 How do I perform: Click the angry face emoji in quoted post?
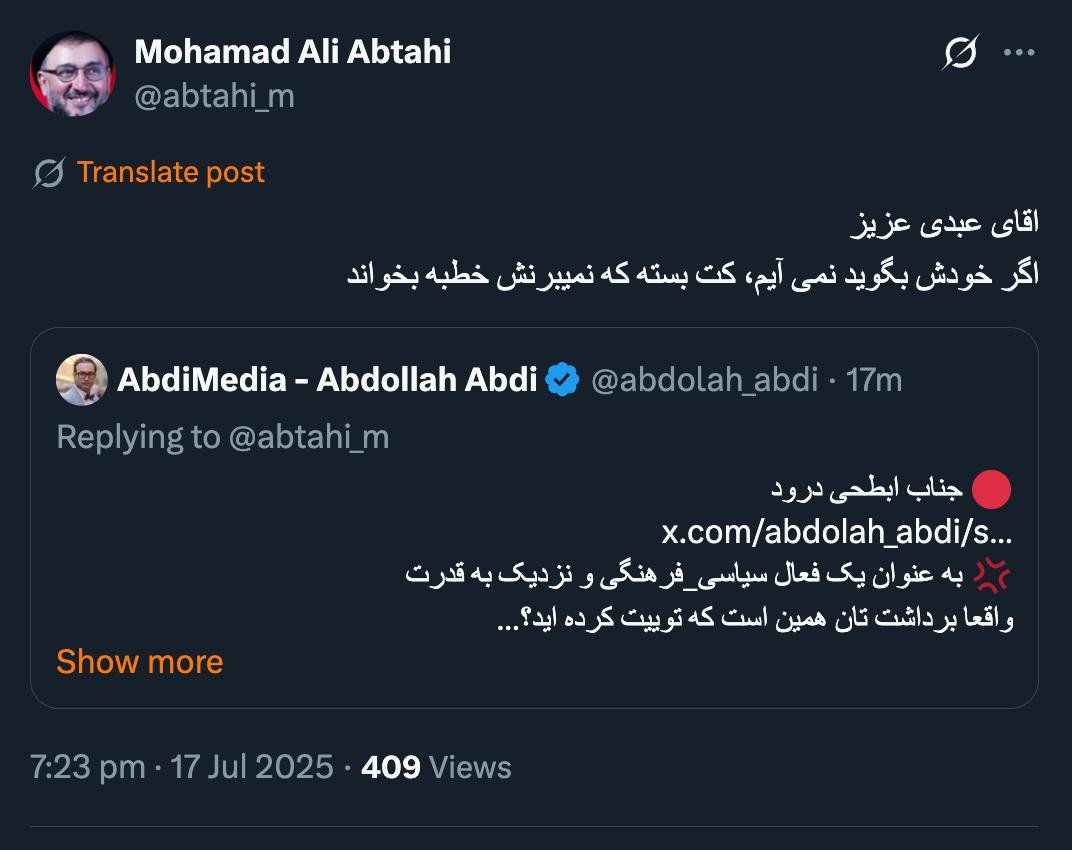[x=992, y=576]
